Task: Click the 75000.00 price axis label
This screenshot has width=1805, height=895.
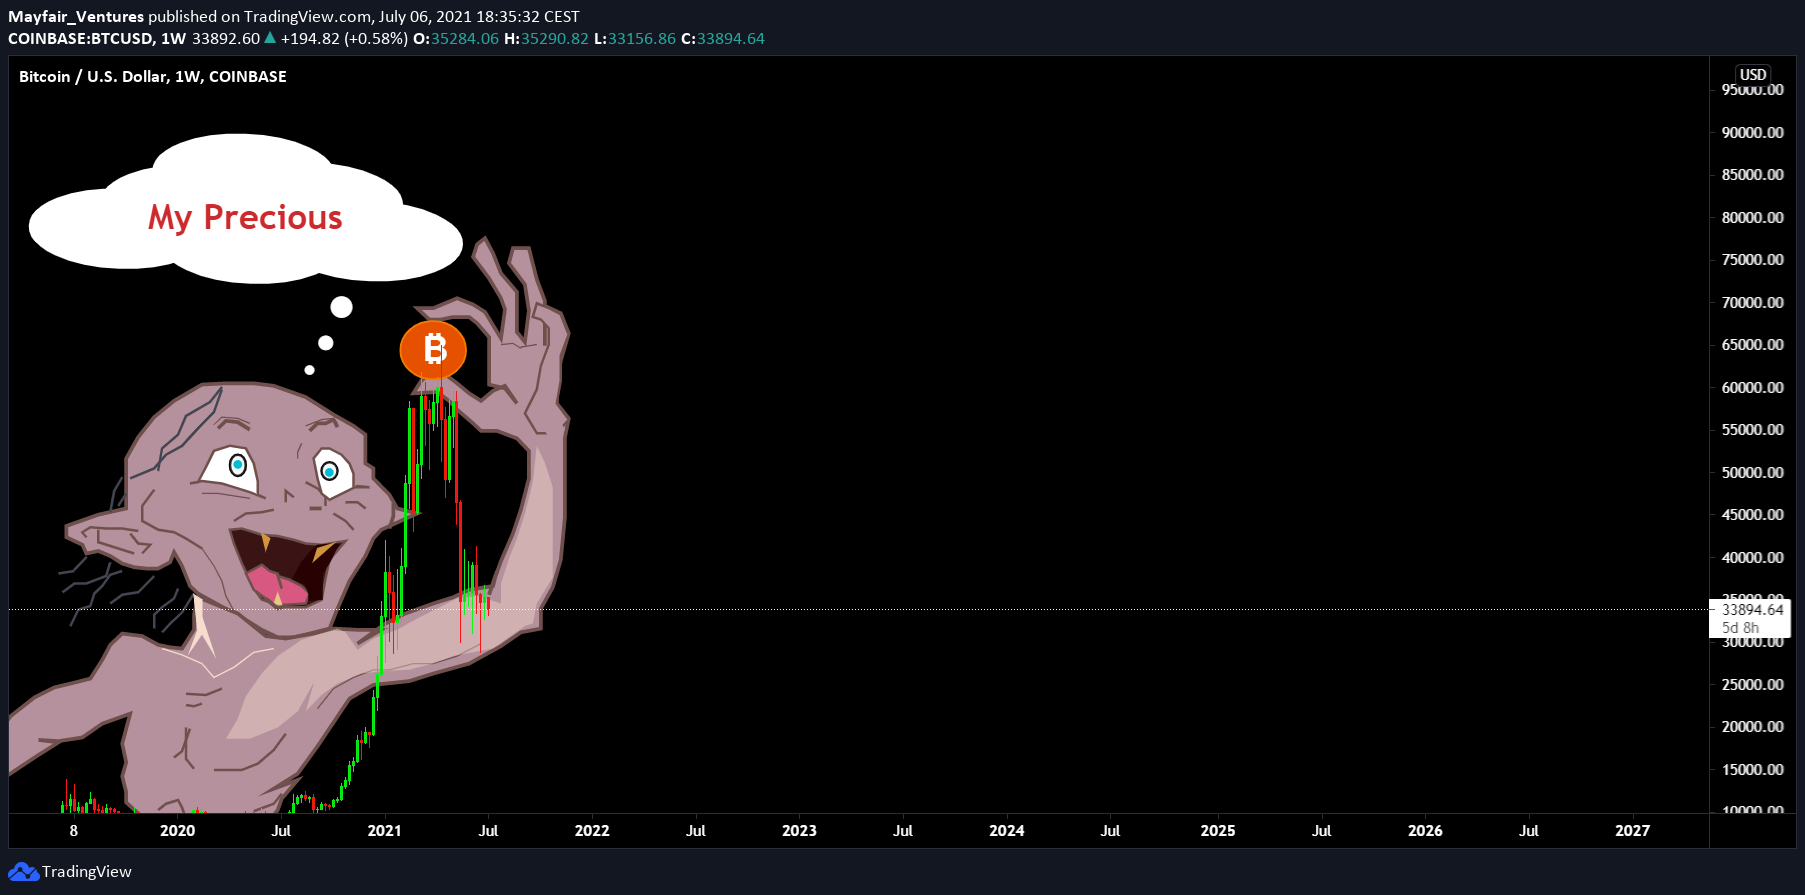Action: pyautogui.click(x=1752, y=259)
